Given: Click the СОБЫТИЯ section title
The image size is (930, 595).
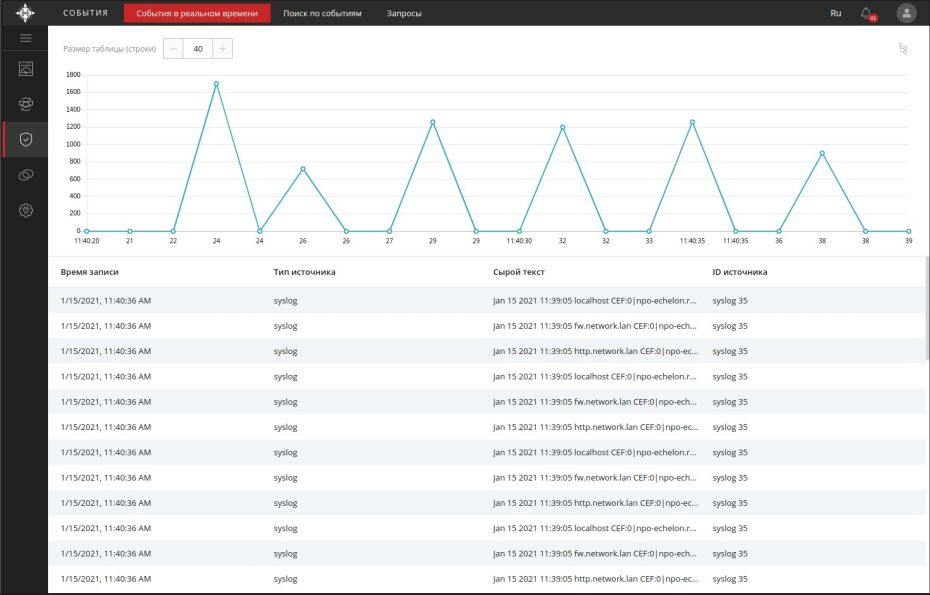Looking at the screenshot, I should coord(85,13).
